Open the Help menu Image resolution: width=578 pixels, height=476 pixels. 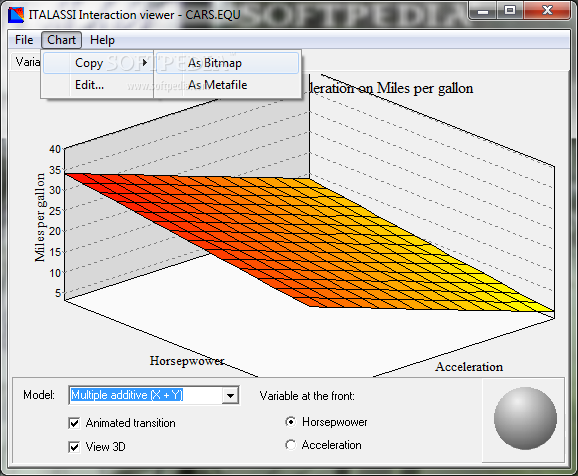[102, 40]
